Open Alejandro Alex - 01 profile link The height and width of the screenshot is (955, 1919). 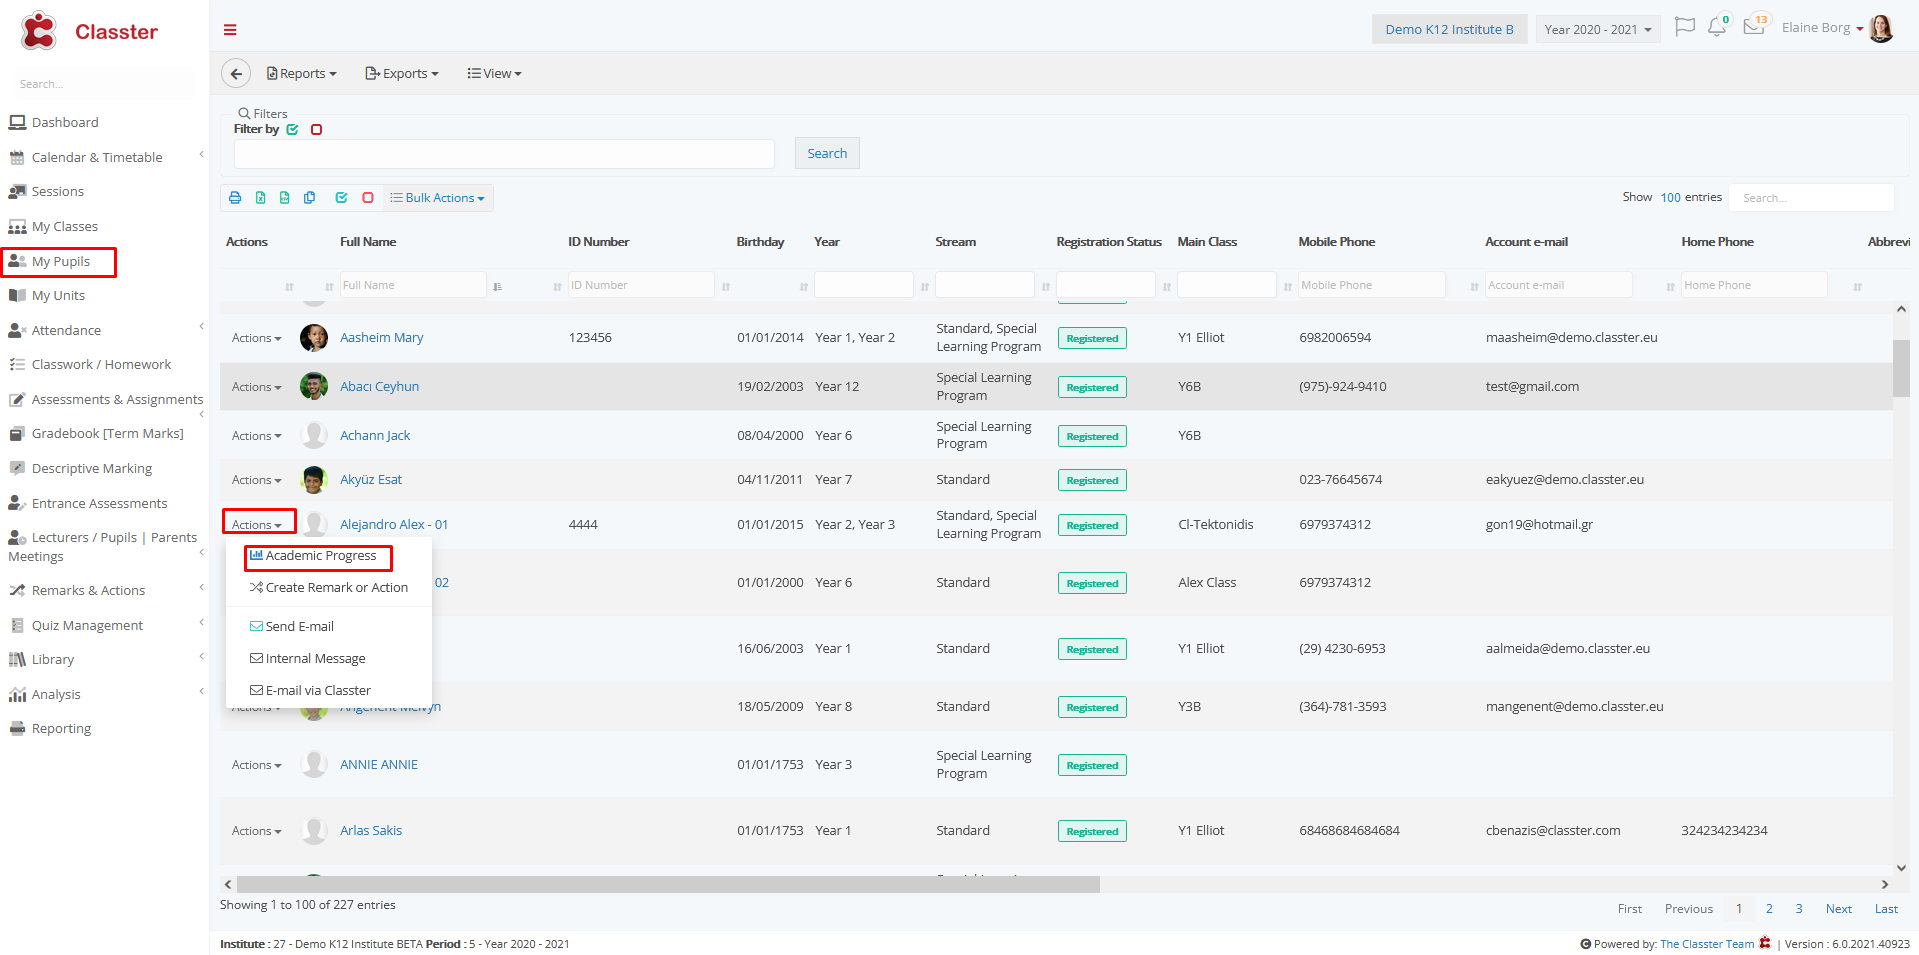pyautogui.click(x=394, y=525)
